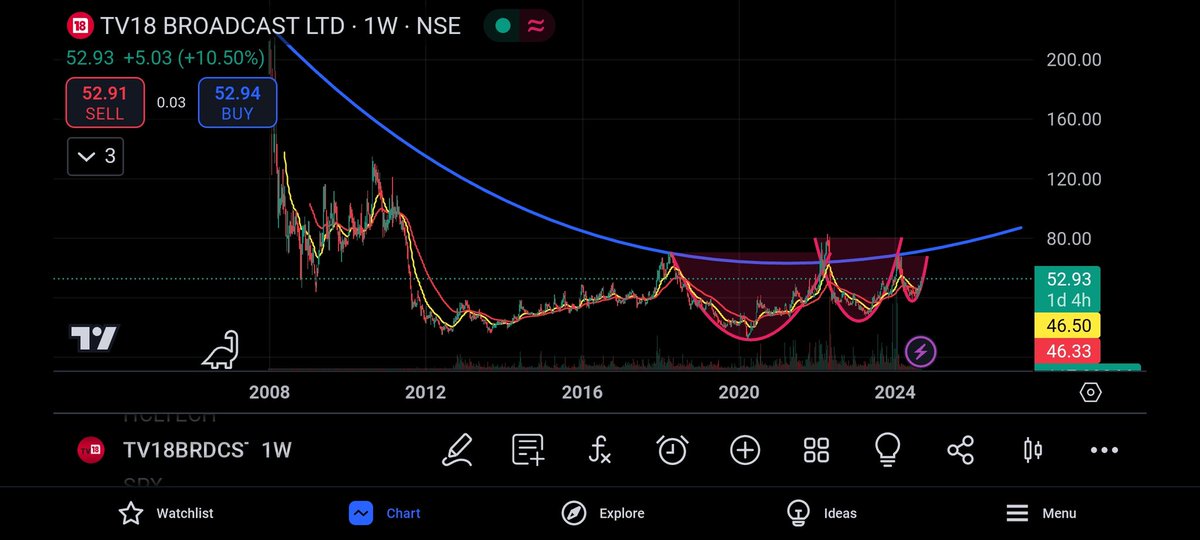Tap the plus add-symbol icon

pos(745,450)
